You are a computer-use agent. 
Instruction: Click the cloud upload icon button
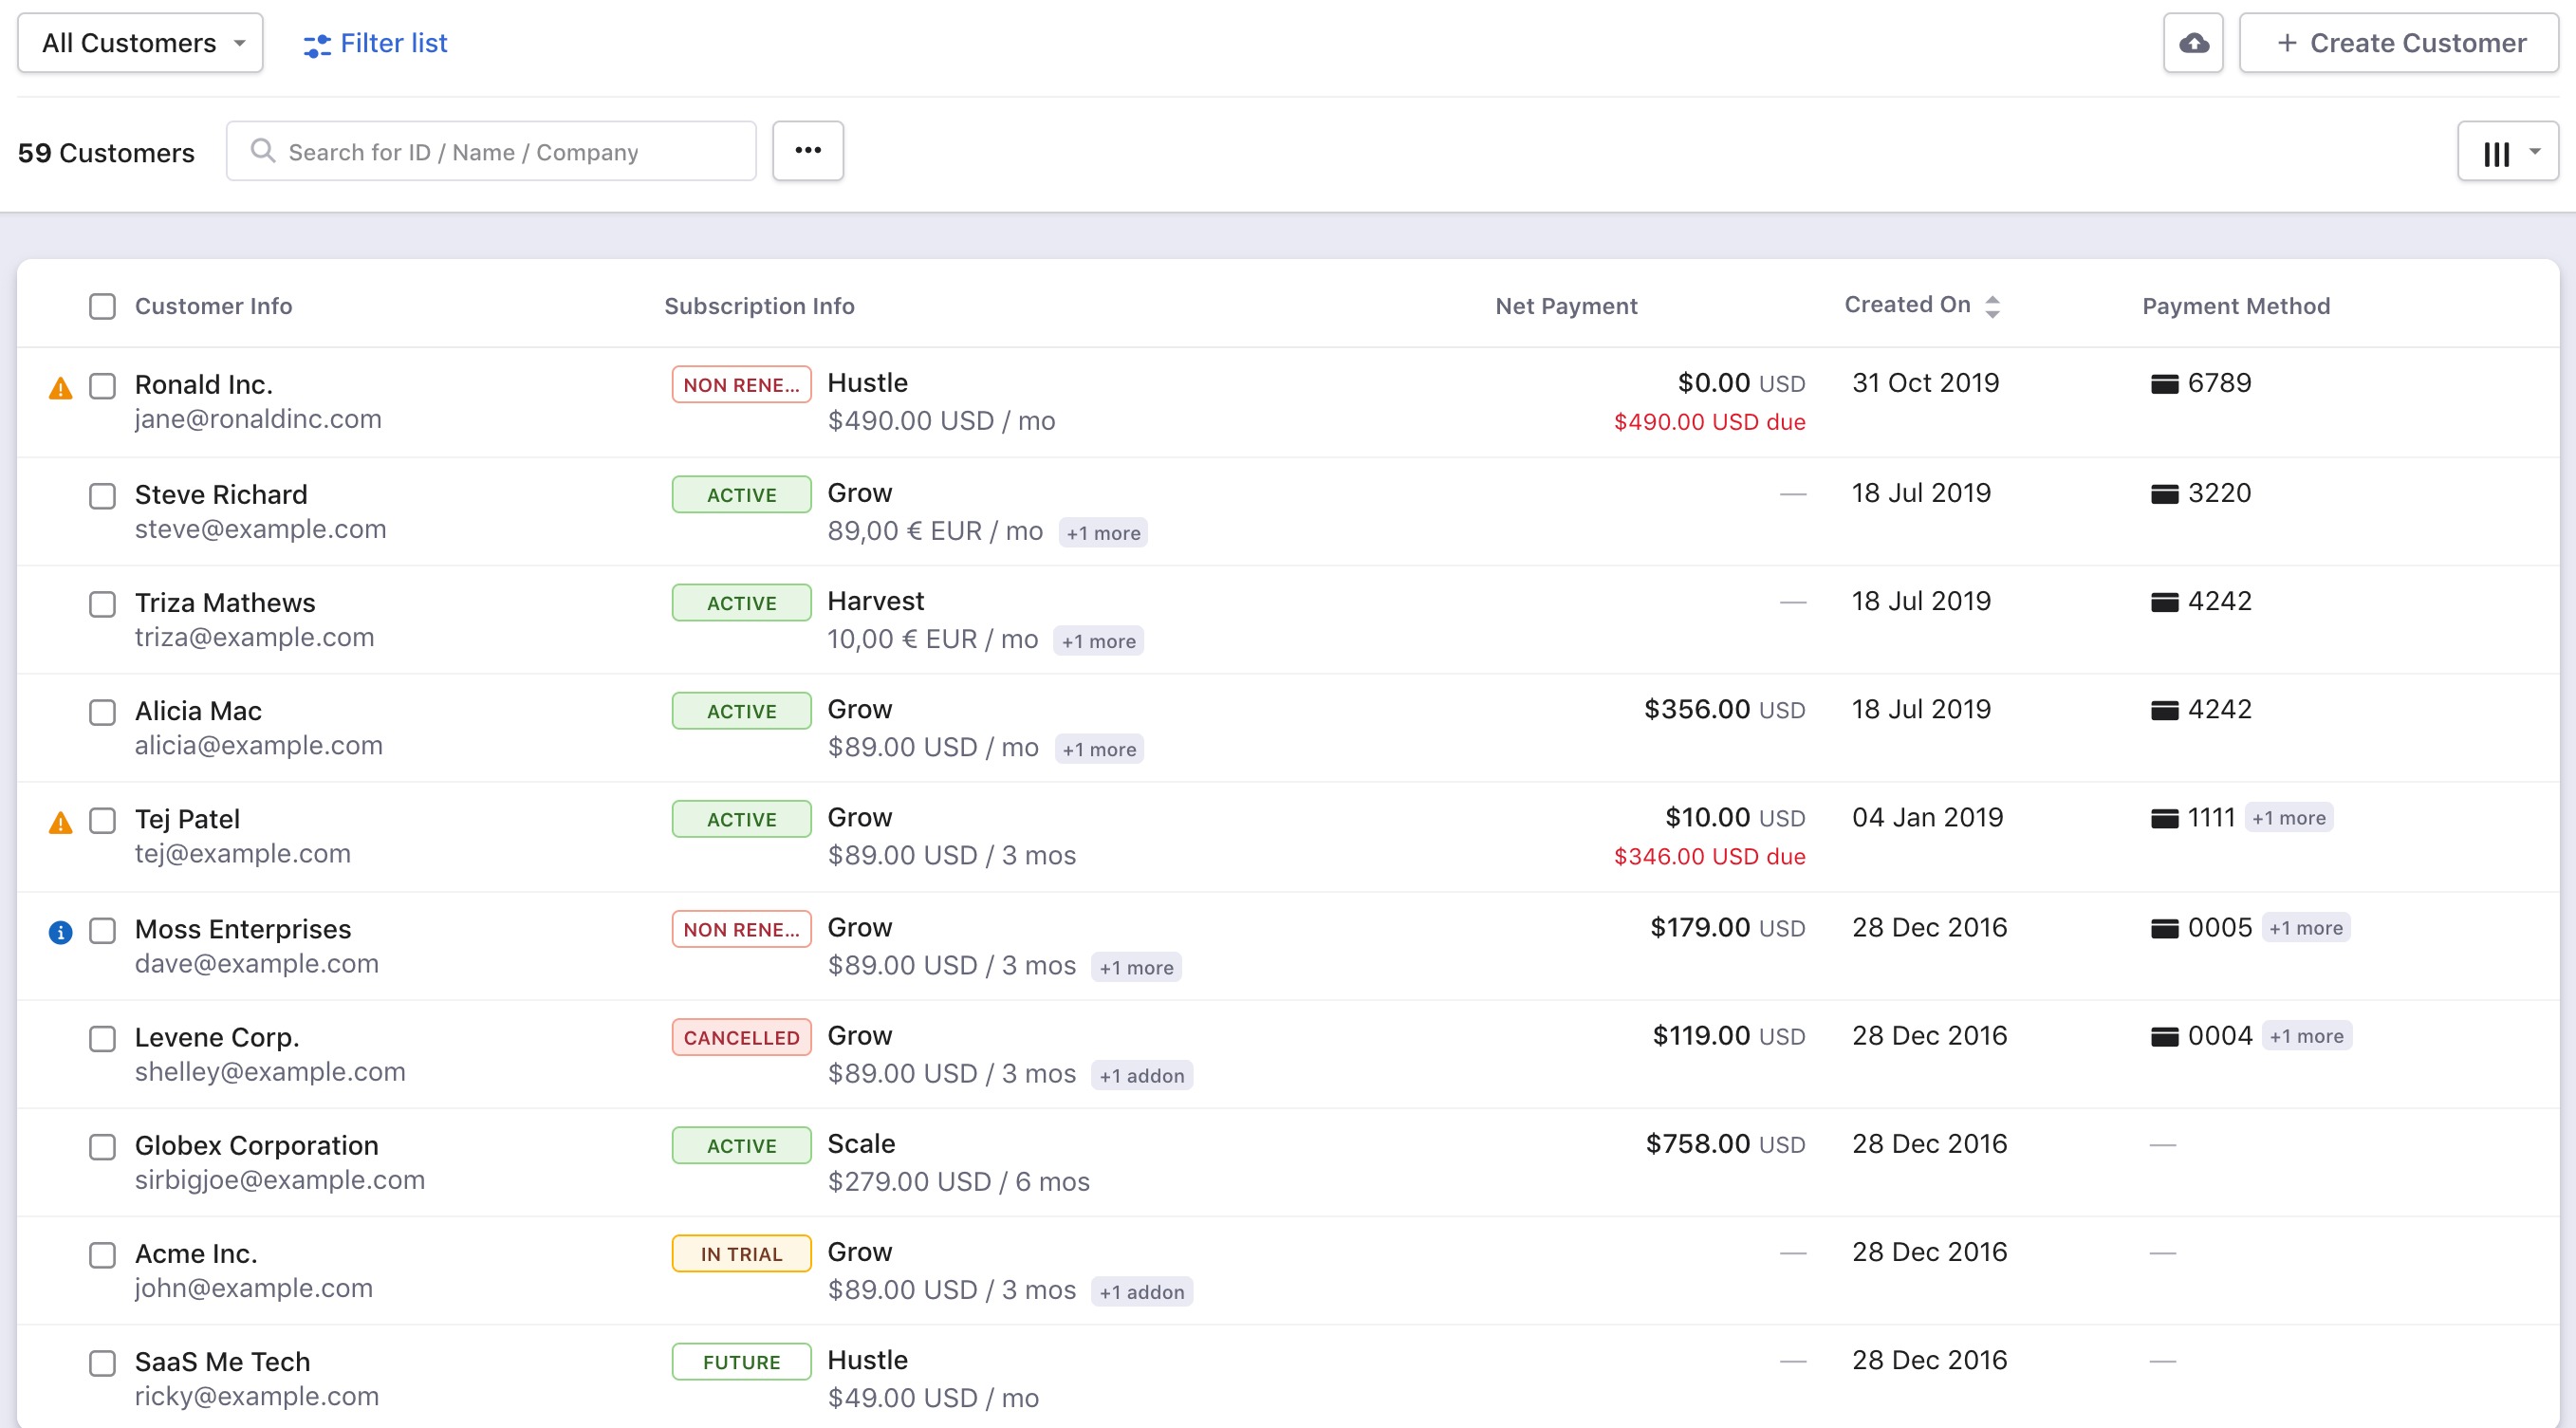pyautogui.click(x=2193, y=43)
